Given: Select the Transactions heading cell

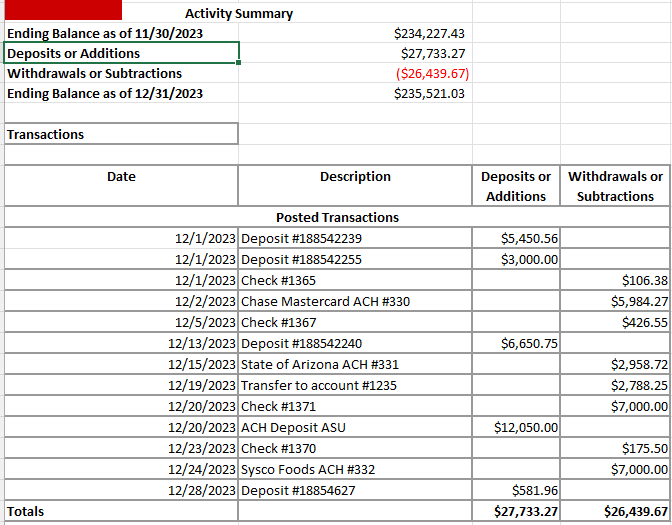Looking at the screenshot, I should click(x=121, y=134).
